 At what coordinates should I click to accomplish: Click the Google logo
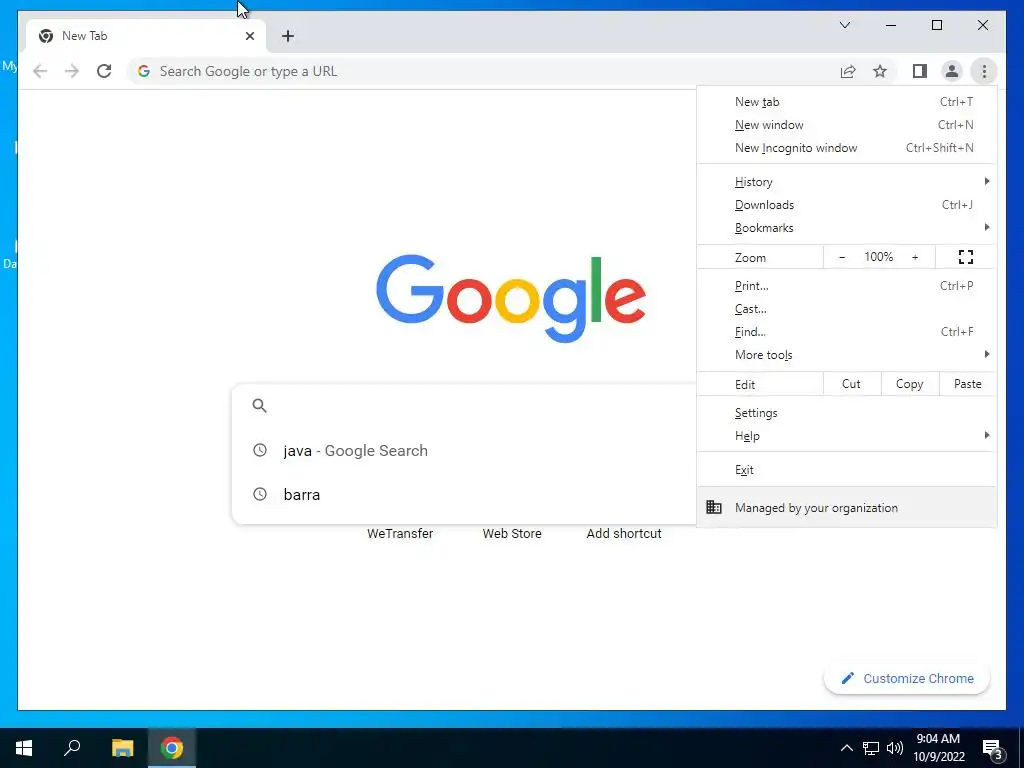click(511, 298)
